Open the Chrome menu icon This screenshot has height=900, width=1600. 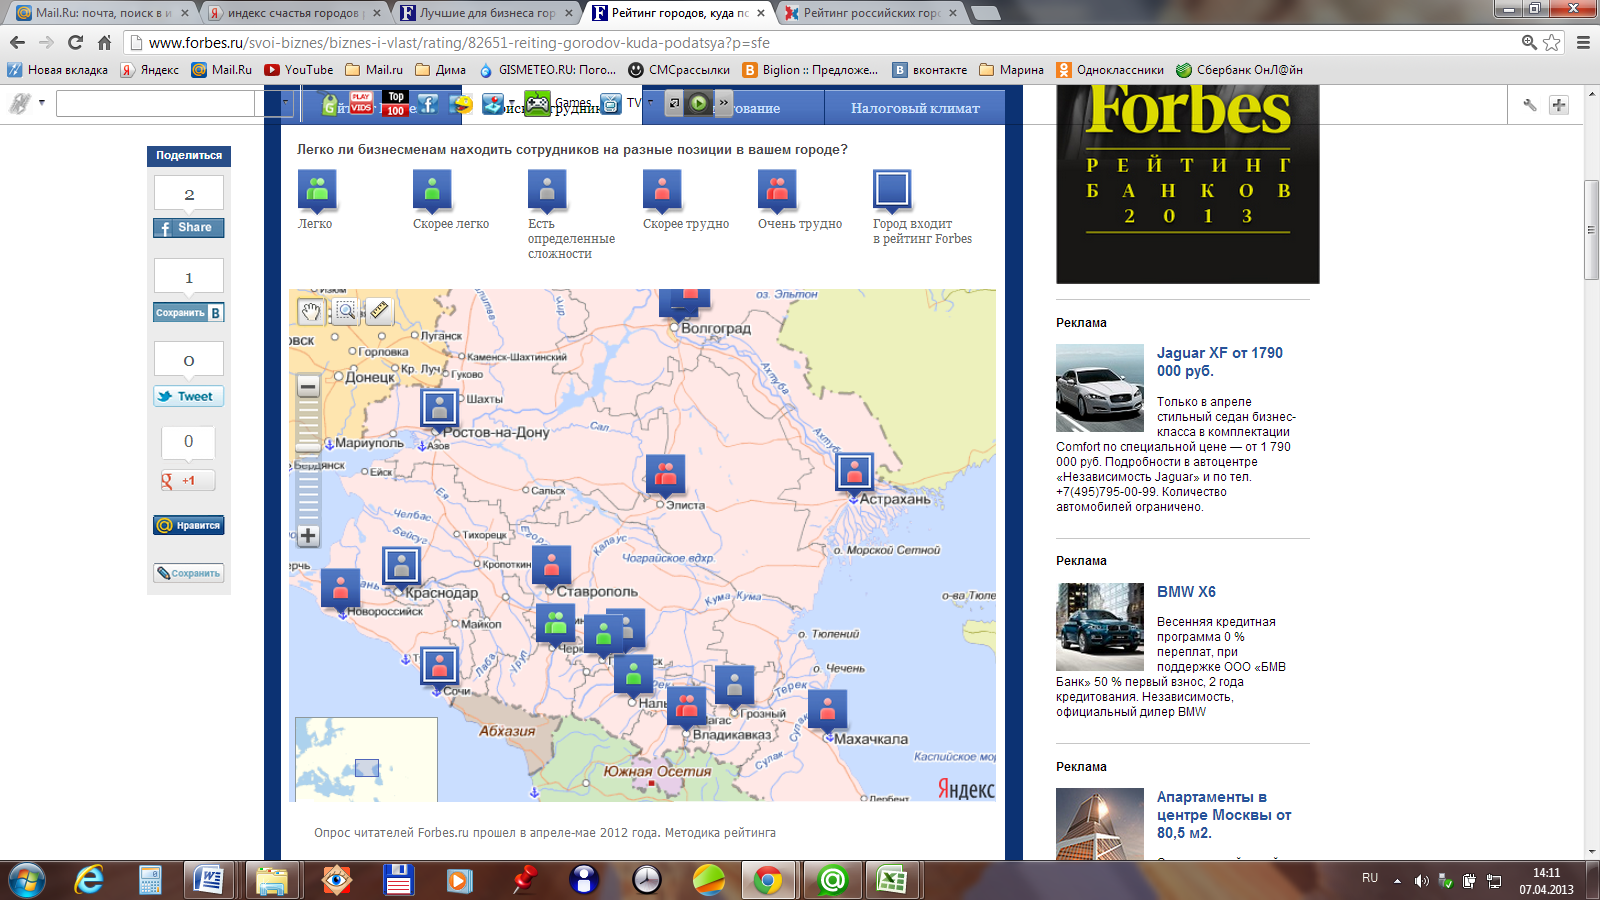coord(1583,42)
